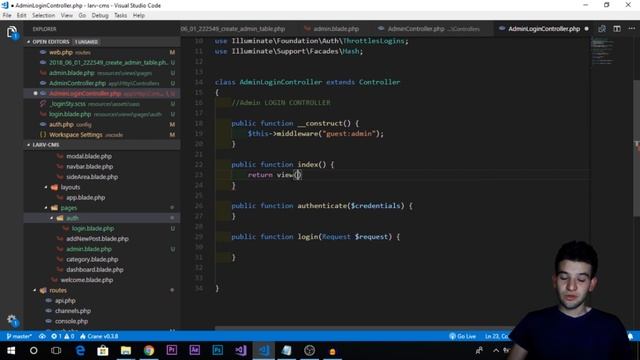Open purple Visual Studio from taskbar

[x=241, y=351]
